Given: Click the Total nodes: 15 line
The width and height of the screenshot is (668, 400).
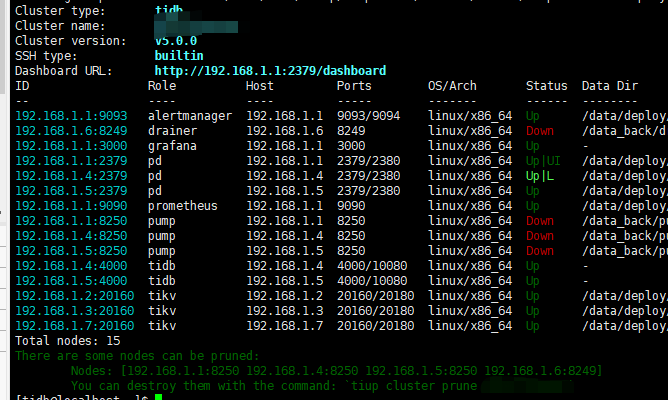Looking at the screenshot, I should click(68, 341).
